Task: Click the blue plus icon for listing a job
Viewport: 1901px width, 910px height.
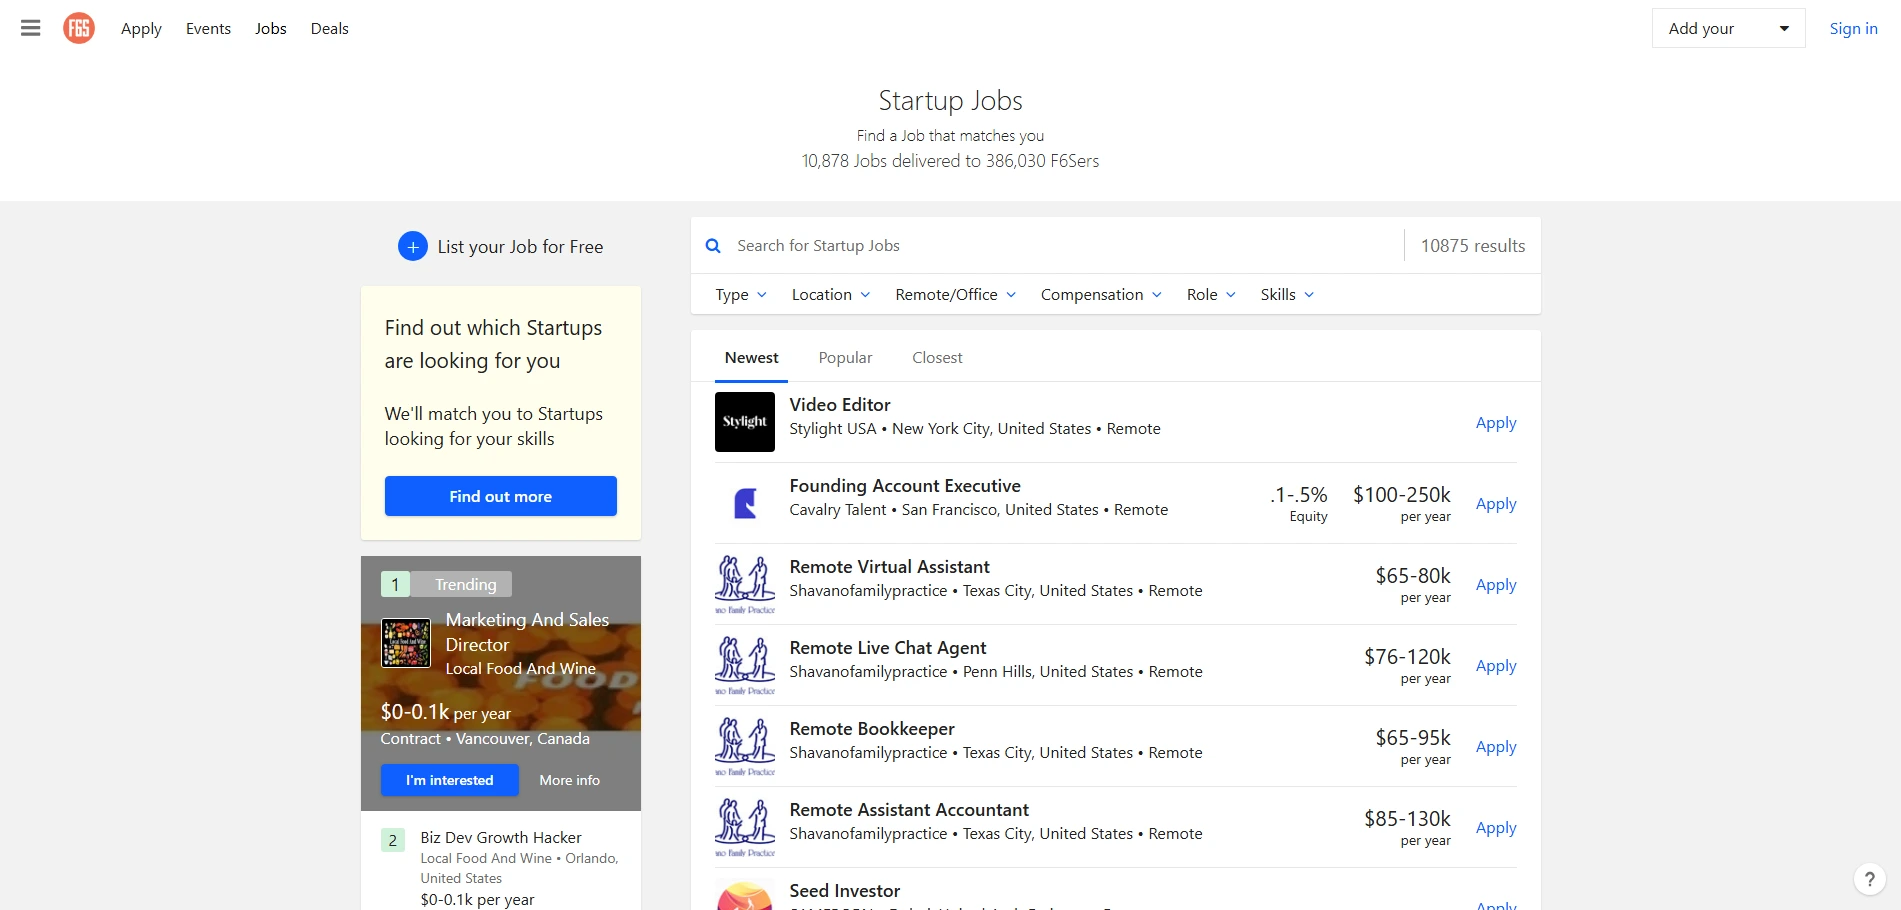Action: click(413, 246)
